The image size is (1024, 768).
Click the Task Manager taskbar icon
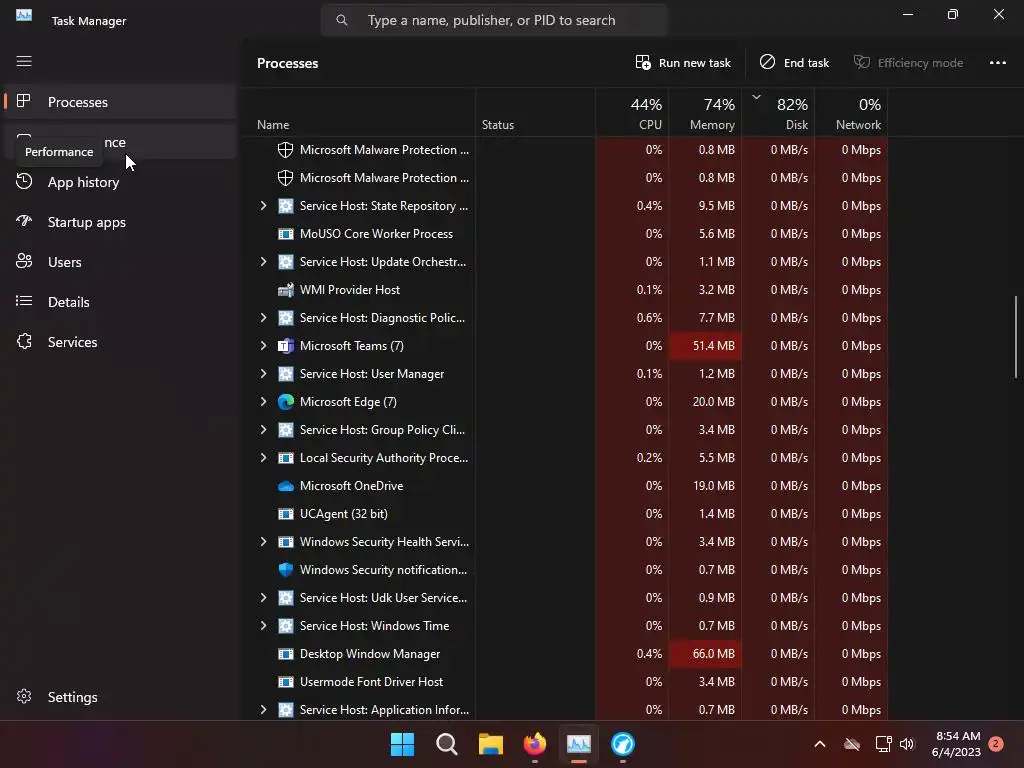(579, 744)
